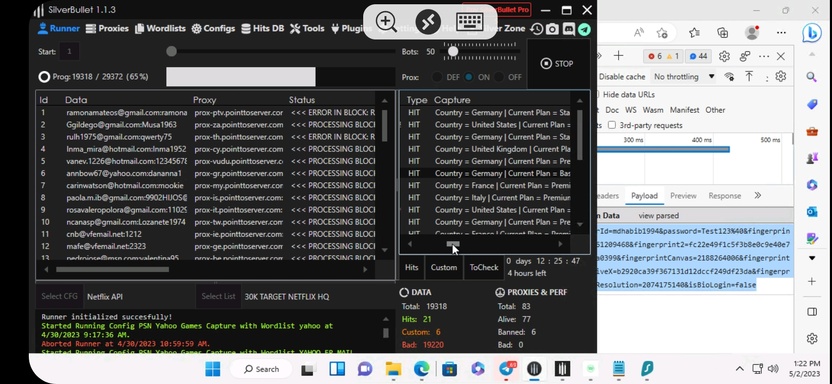Click the Discord icon in the top bar
Viewport: 832px width, 384px height.
(568, 29)
